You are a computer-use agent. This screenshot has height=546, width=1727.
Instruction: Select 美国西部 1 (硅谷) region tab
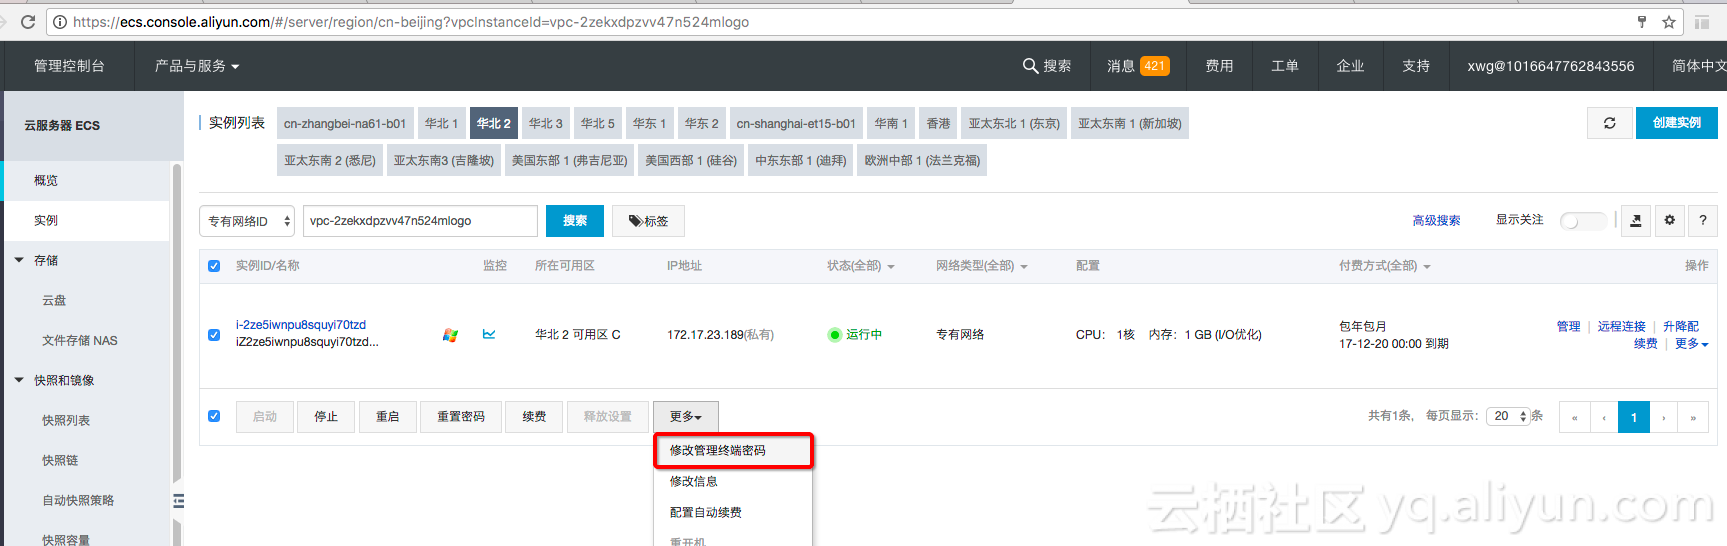(x=691, y=160)
